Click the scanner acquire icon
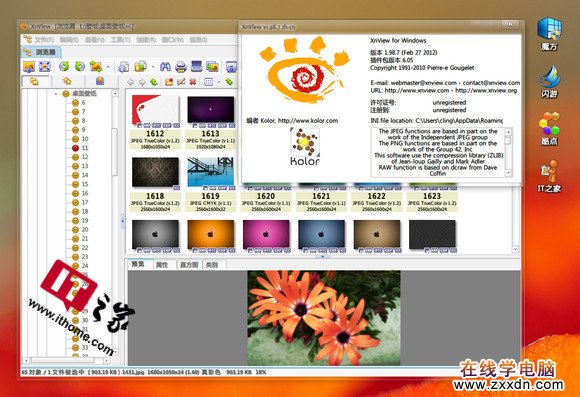 click(x=196, y=67)
